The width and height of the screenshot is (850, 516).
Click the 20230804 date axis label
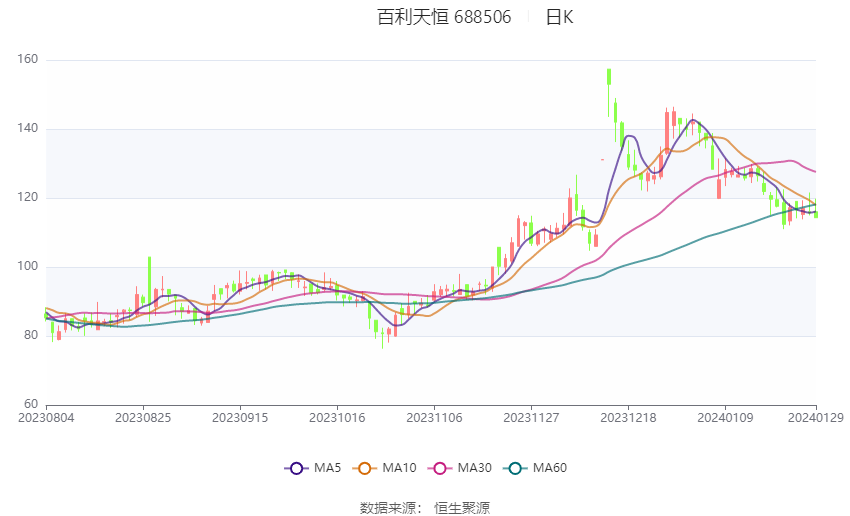[46, 418]
